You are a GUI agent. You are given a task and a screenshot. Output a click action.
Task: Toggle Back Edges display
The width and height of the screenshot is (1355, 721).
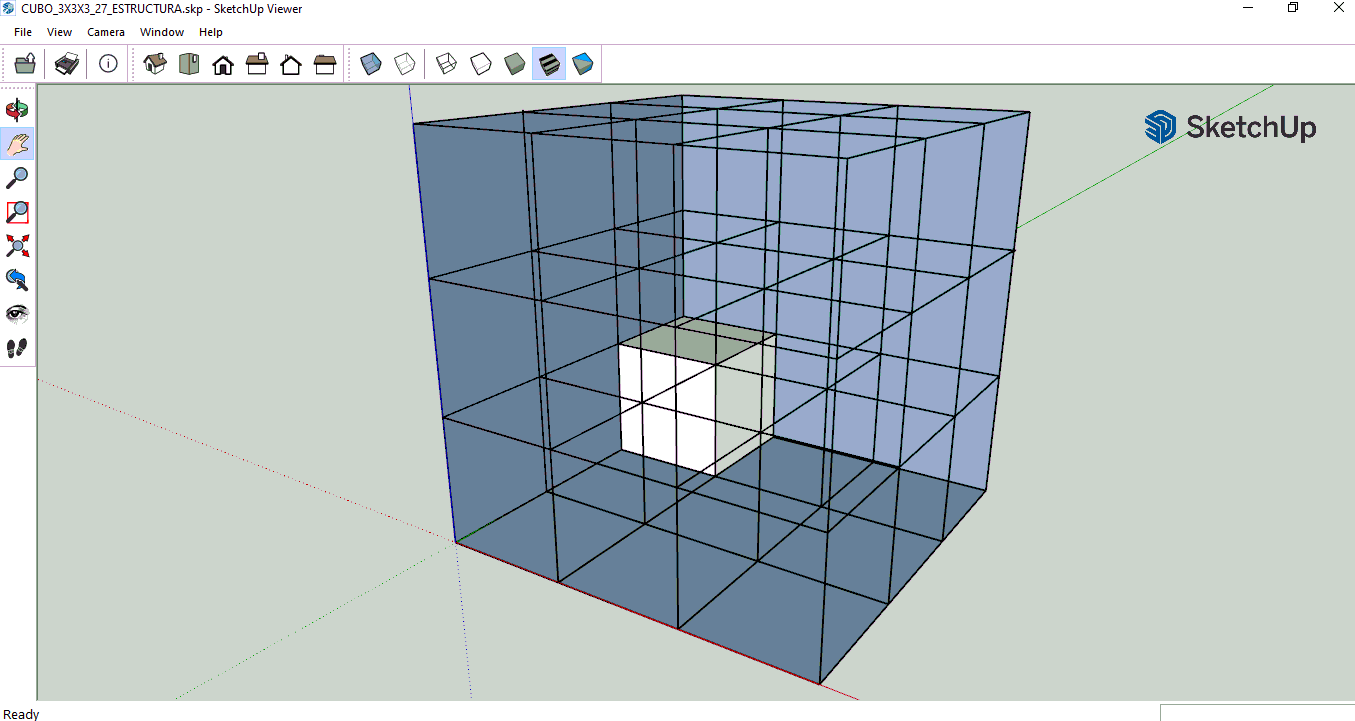(404, 65)
